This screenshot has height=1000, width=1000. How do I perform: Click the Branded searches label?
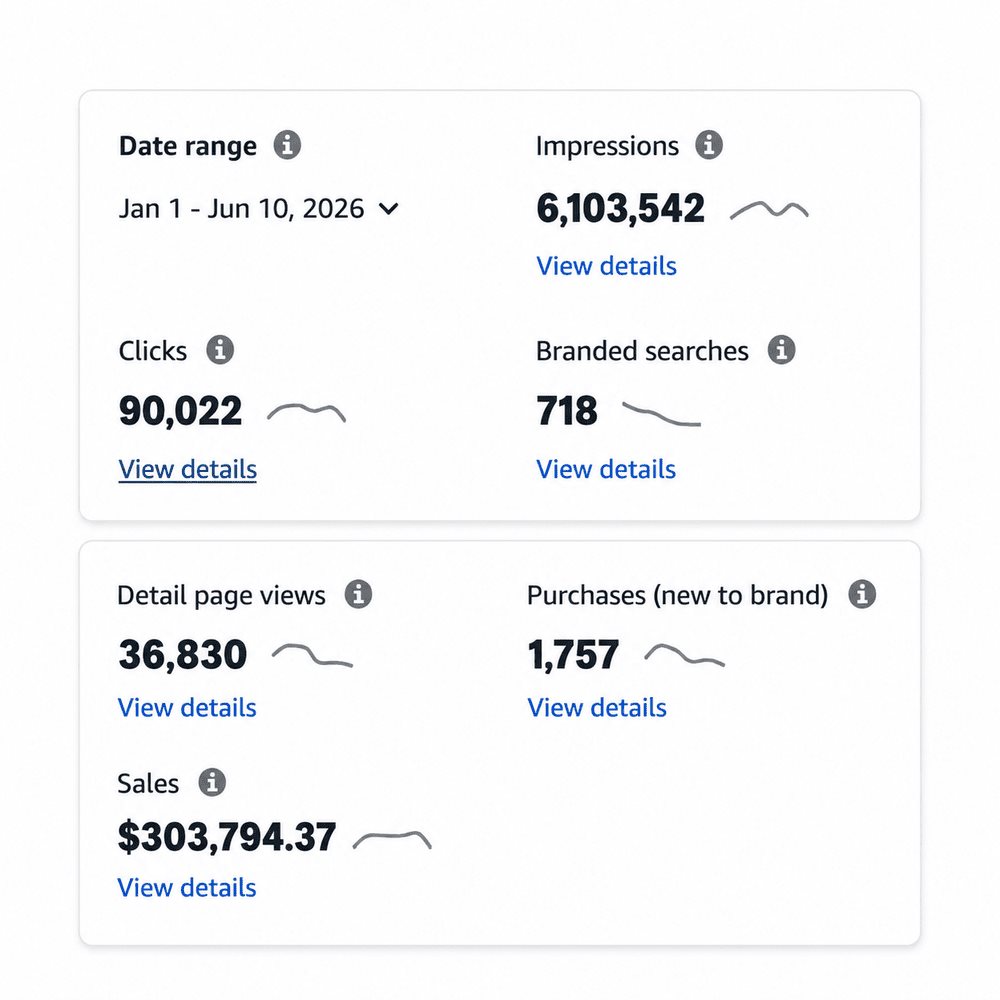tap(642, 351)
